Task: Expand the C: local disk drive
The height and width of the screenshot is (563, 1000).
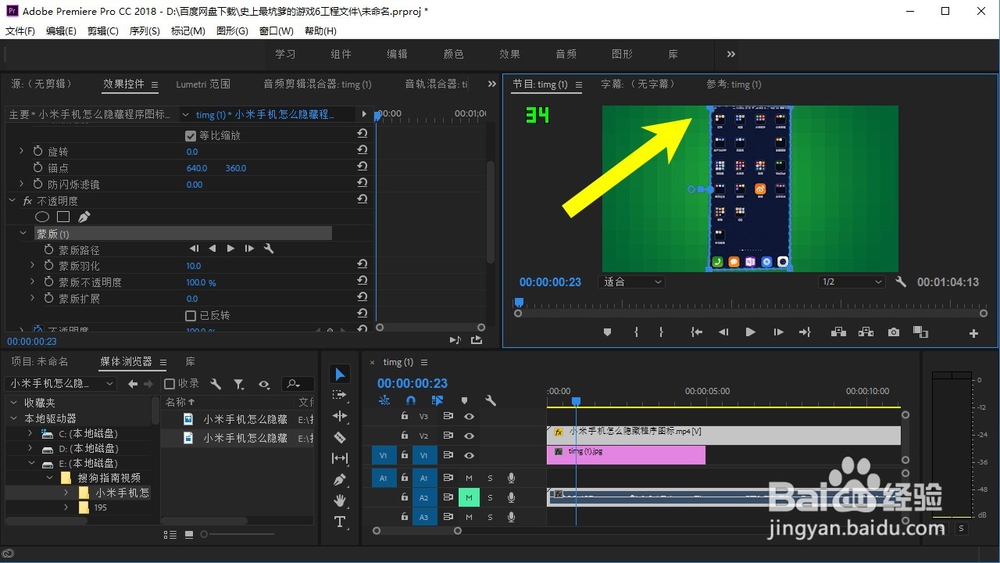Action: pyautogui.click(x=30, y=434)
